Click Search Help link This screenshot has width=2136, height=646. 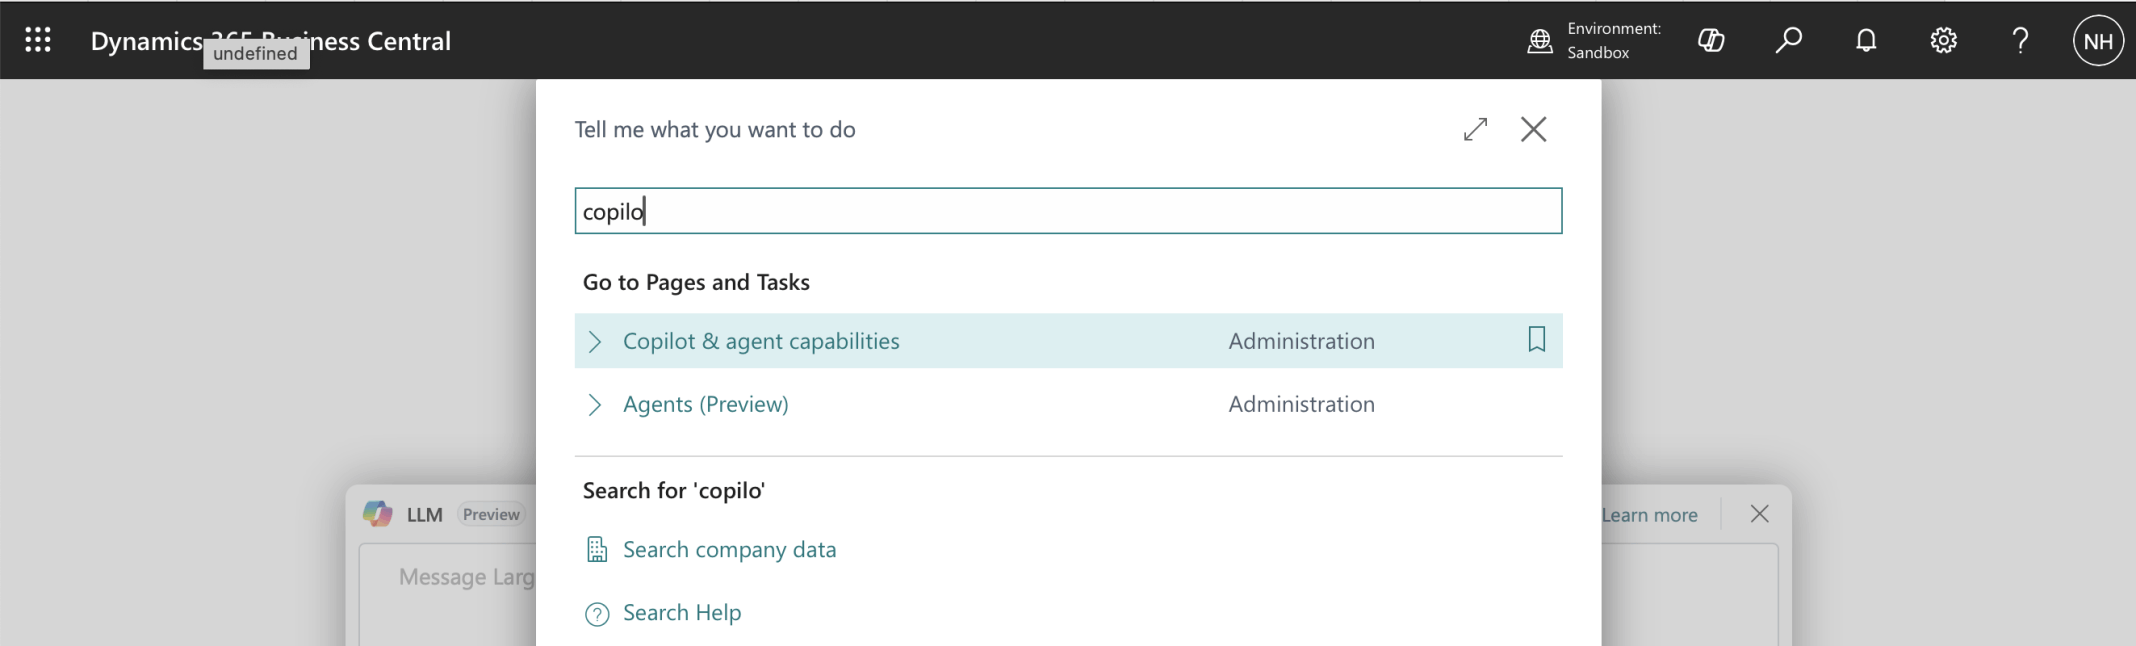pos(681,612)
